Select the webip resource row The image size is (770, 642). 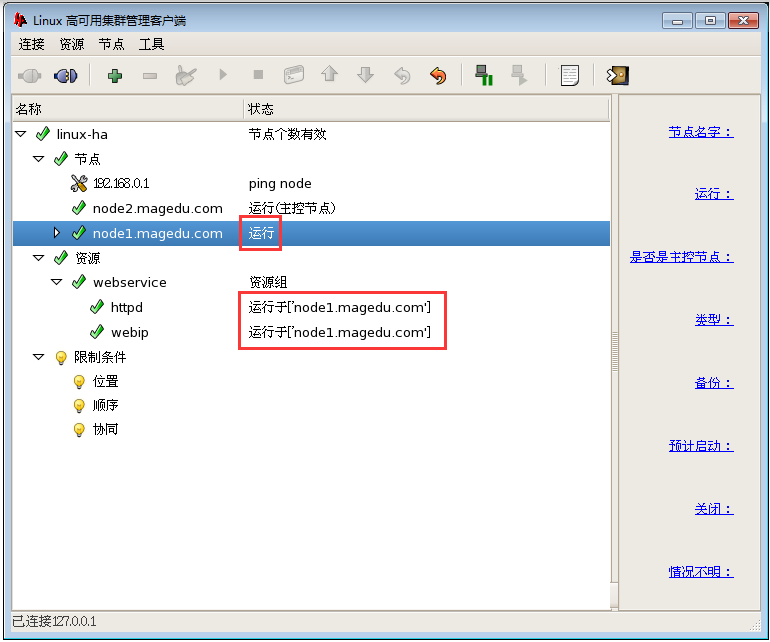[x=311, y=333]
